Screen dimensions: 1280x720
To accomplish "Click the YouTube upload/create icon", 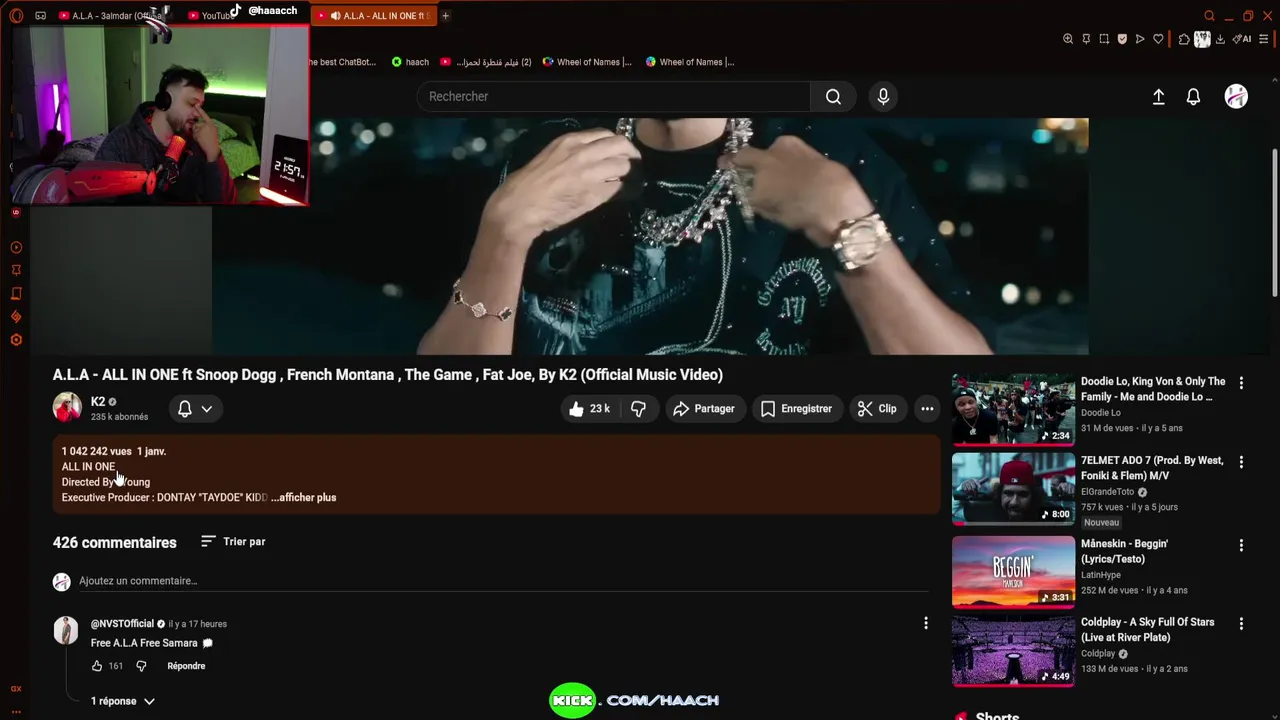I will pyautogui.click(x=1158, y=96).
